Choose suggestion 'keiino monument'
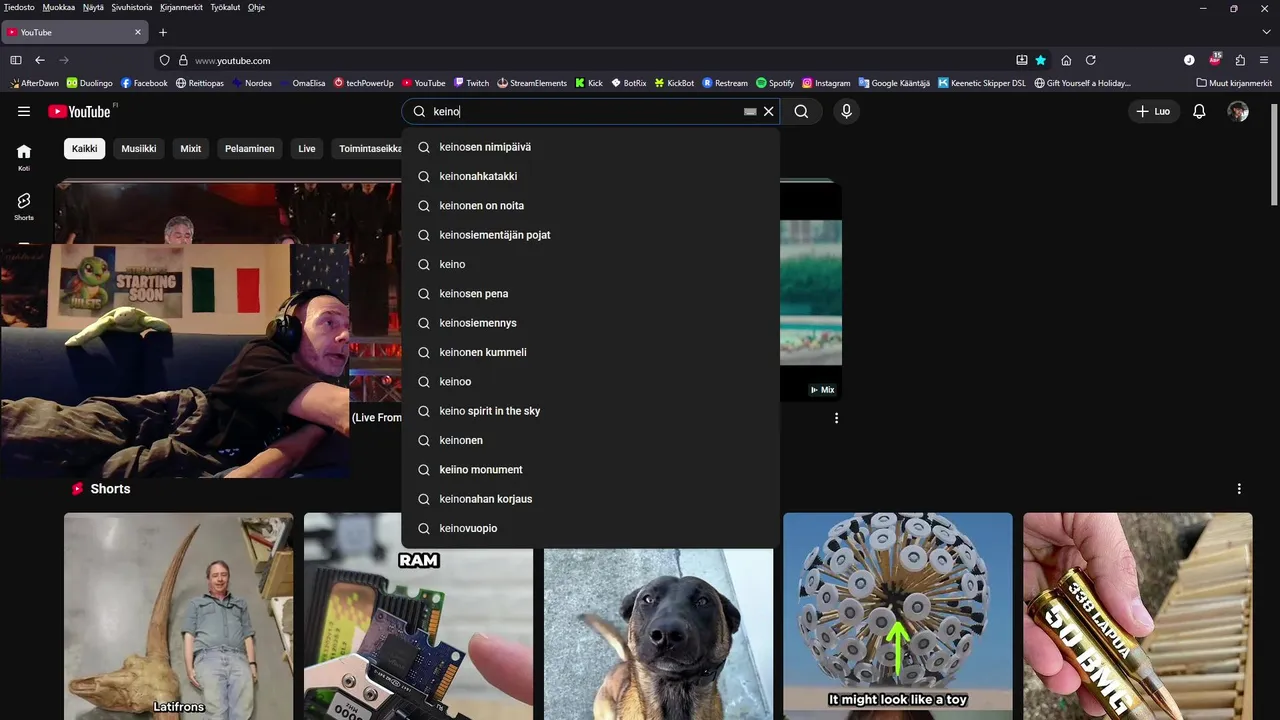 coord(590,470)
